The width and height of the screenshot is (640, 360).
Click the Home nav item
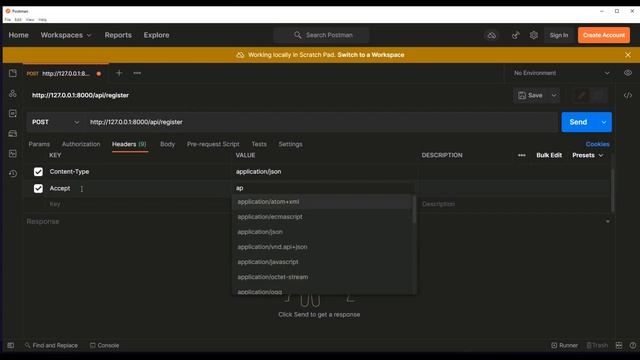pos(18,35)
